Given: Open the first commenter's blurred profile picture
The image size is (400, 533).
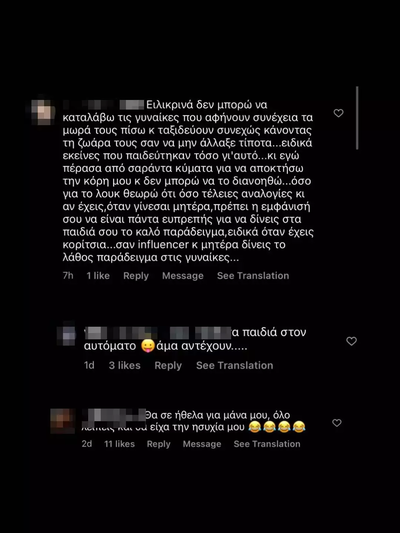Looking at the screenshot, I should 42,112.
